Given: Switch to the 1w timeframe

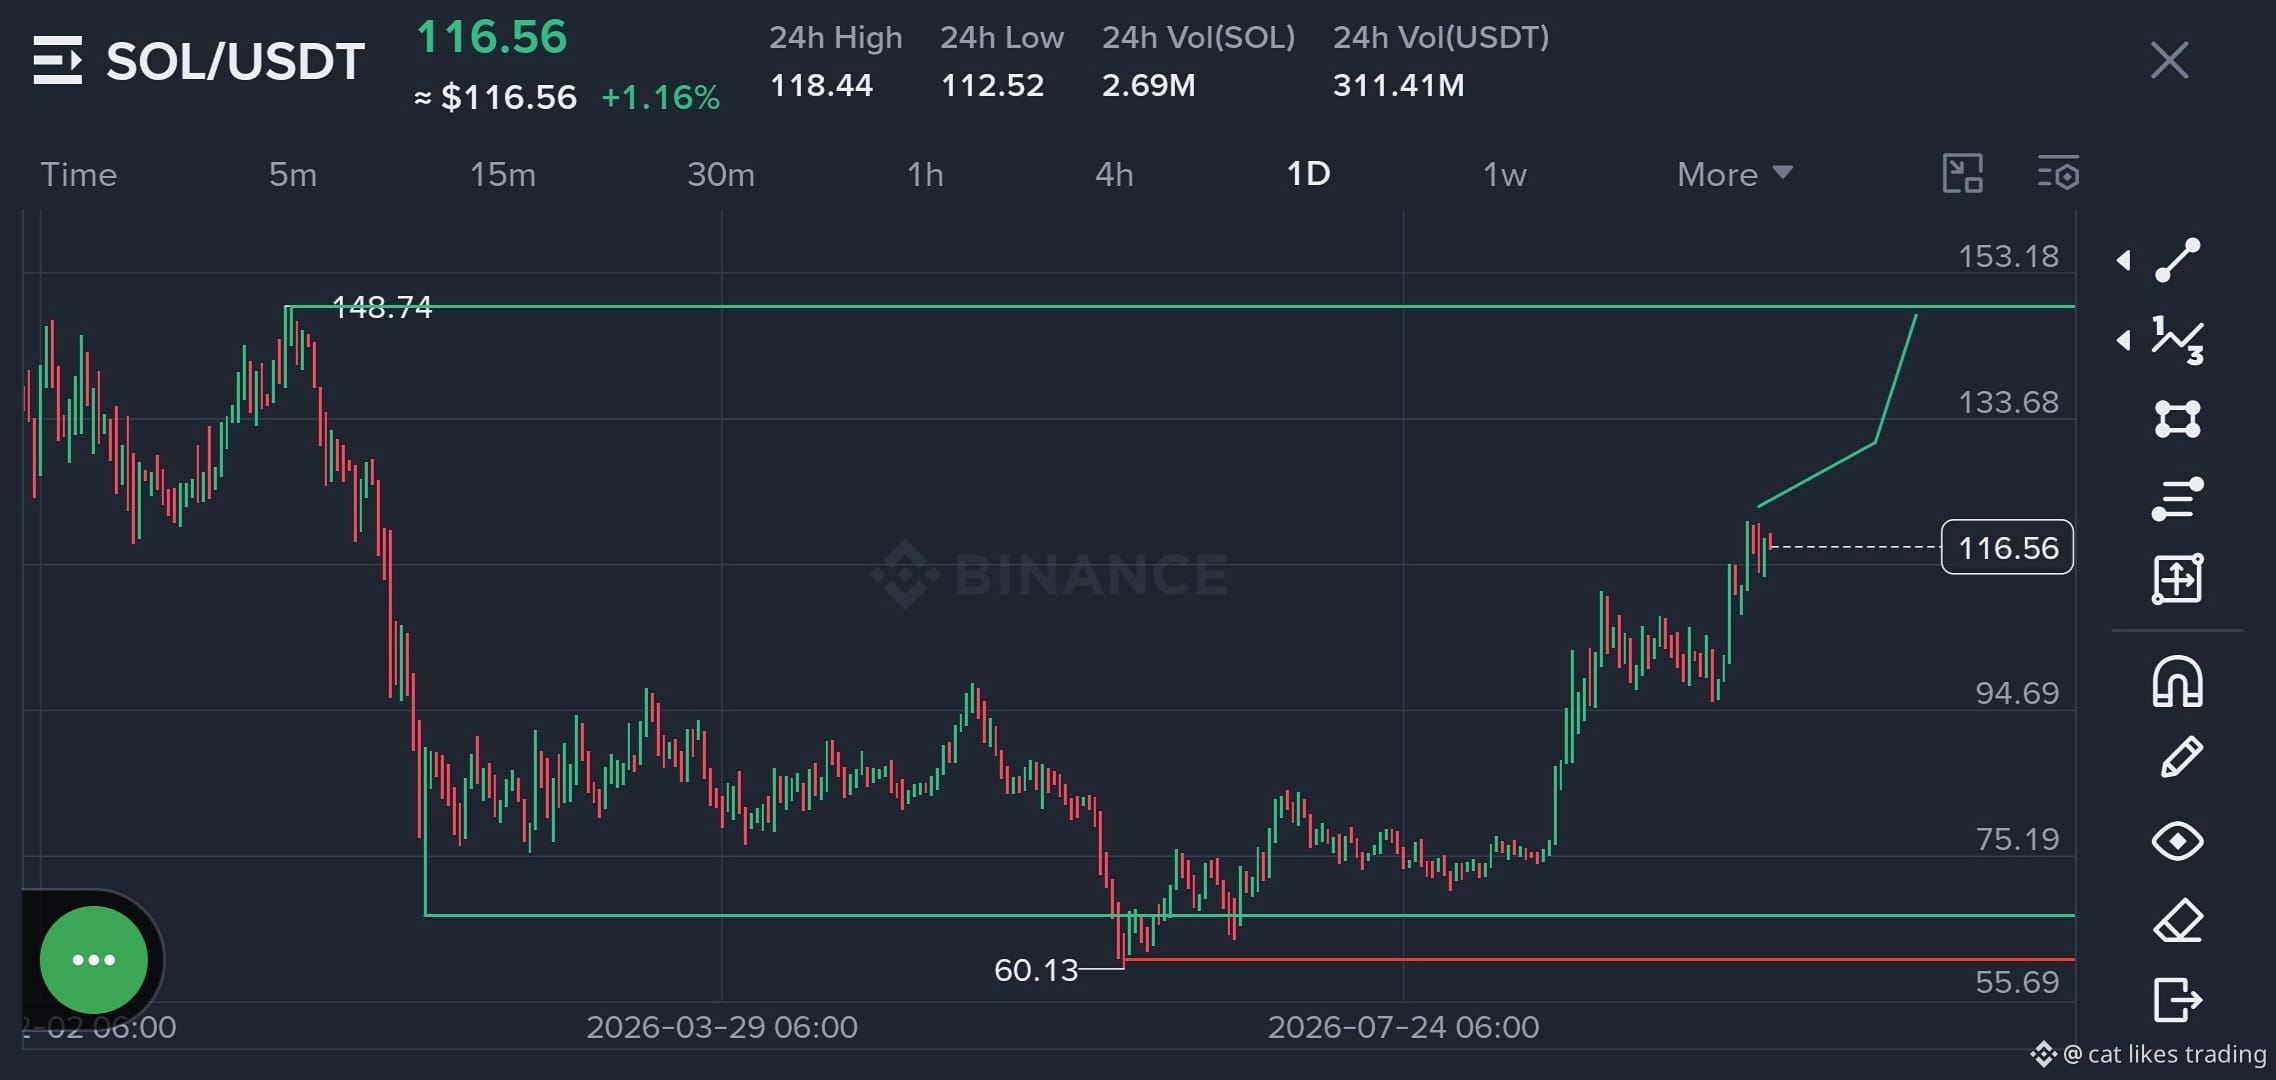Looking at the screenshot, I should coord(1504,174).
